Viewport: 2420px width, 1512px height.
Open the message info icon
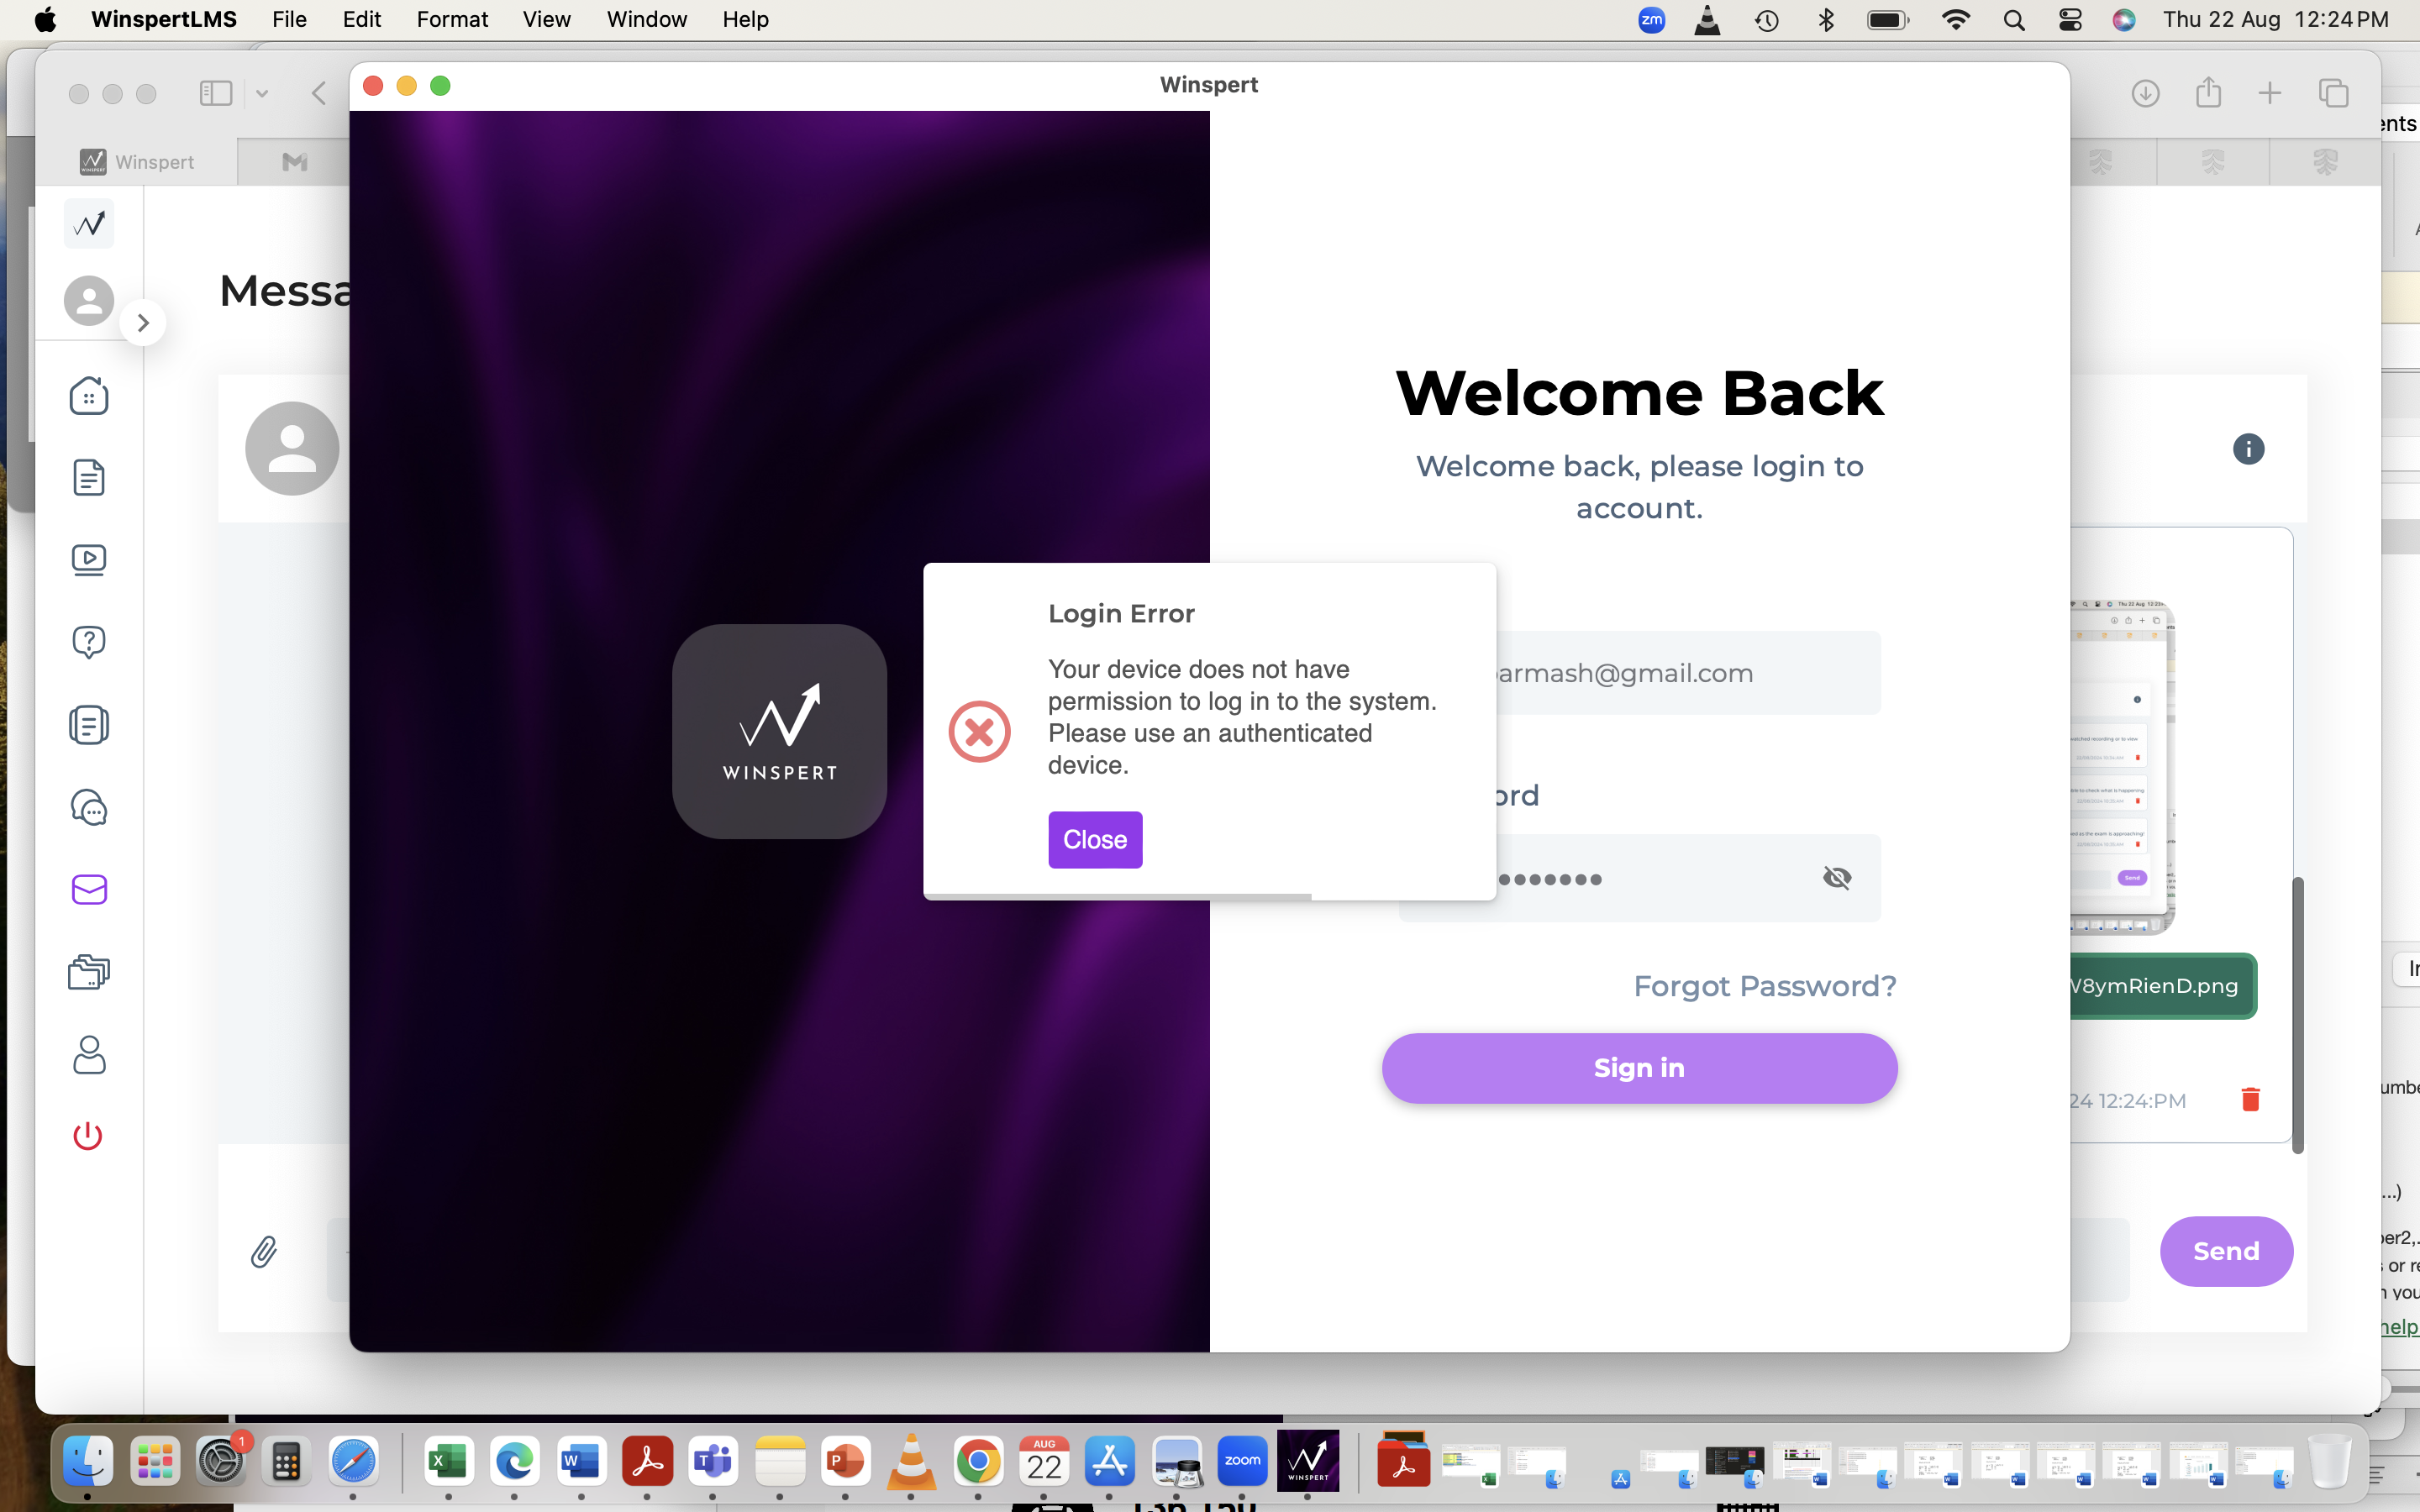(x=2248, y=449)
